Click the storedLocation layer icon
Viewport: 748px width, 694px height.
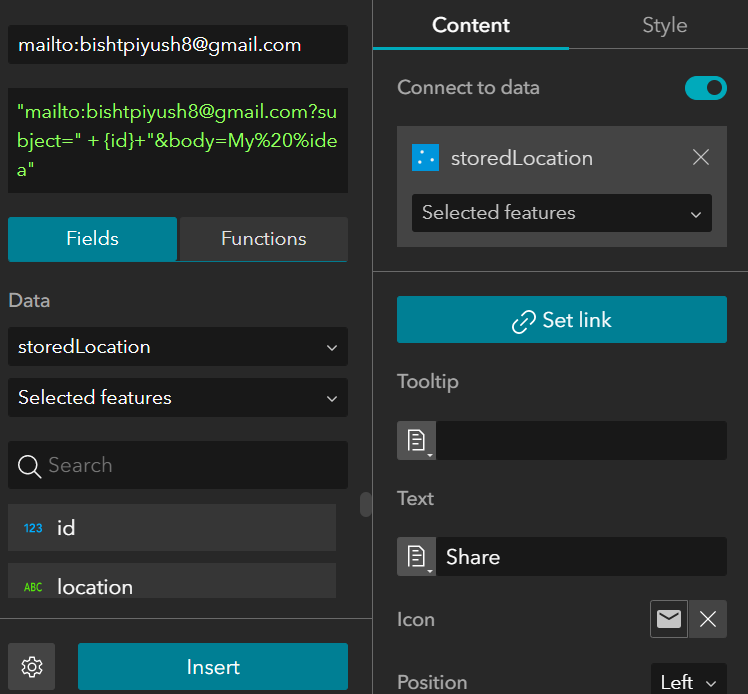click(425, 158)
